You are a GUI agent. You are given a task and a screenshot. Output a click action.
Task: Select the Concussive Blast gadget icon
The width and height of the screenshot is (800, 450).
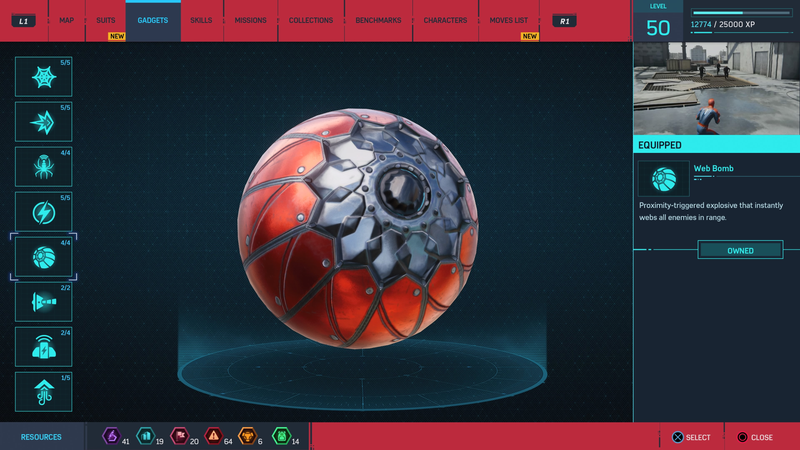point(43,347)
